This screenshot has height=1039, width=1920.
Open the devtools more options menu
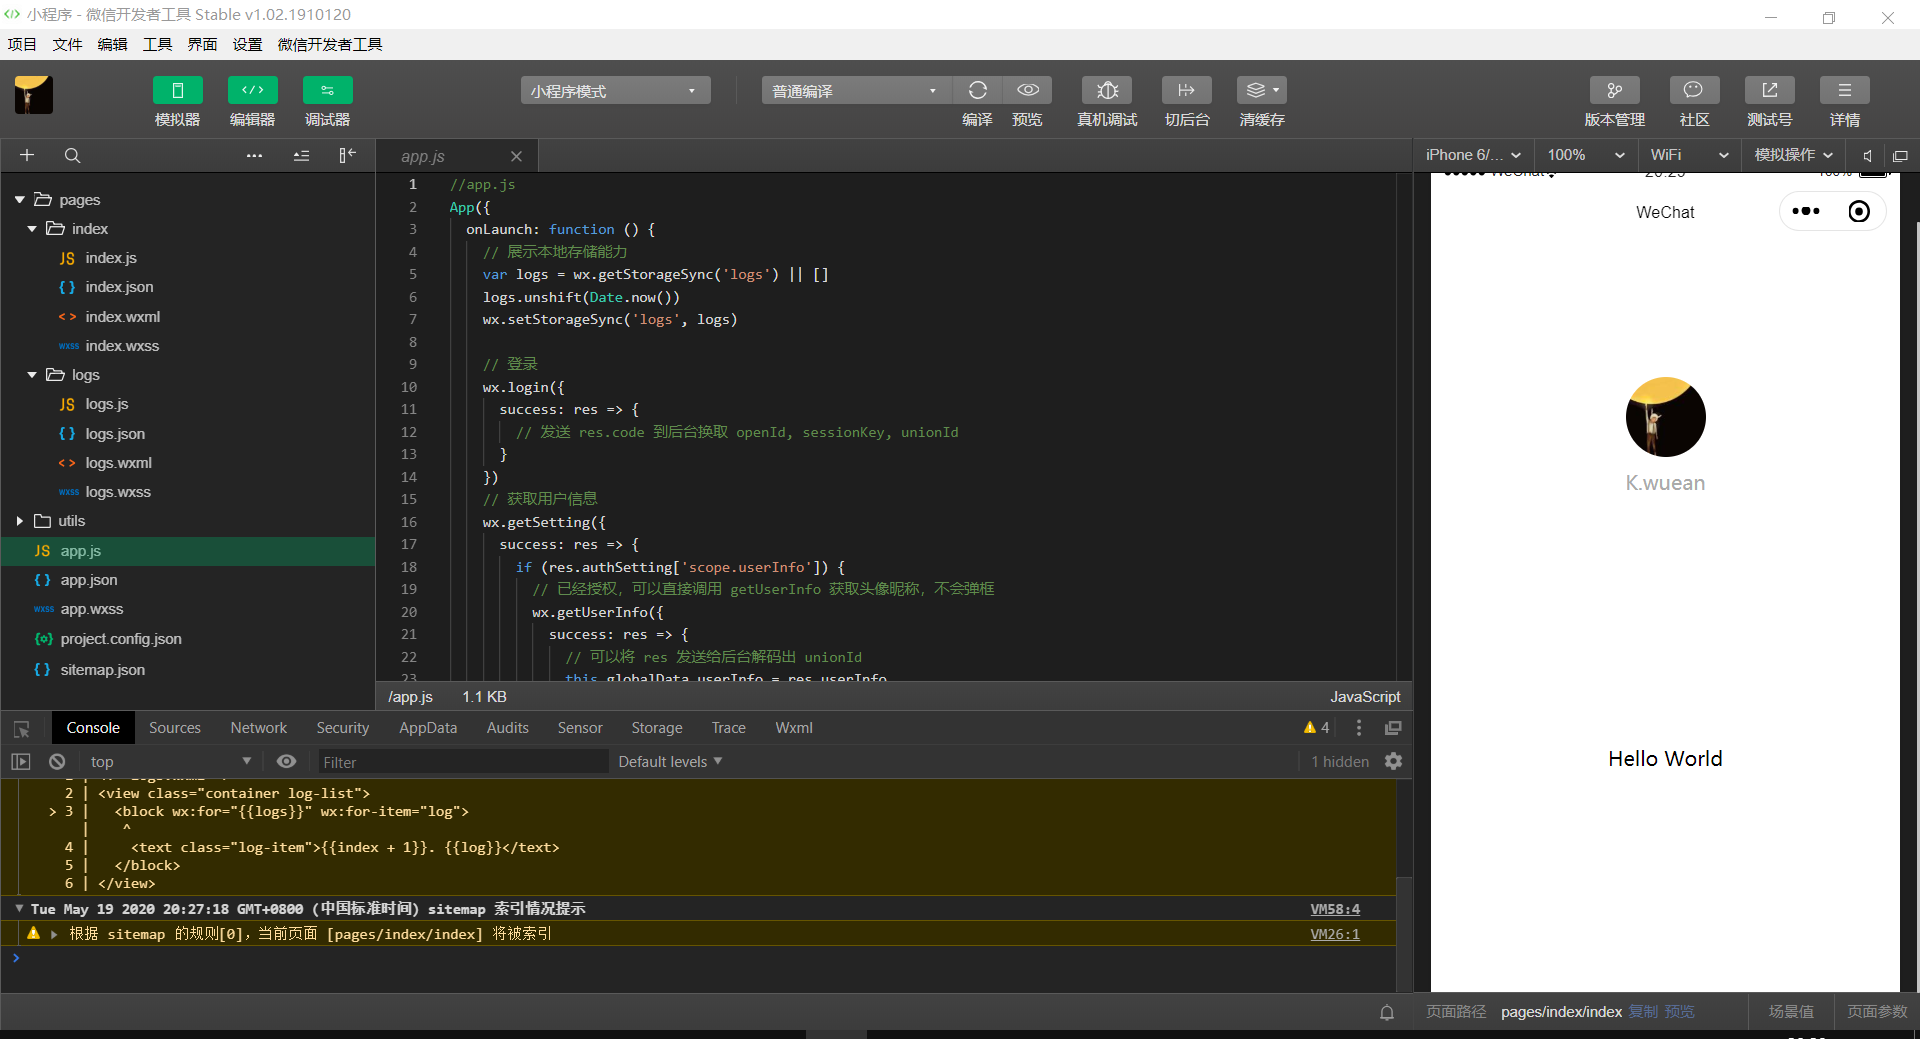[1358, 728]
